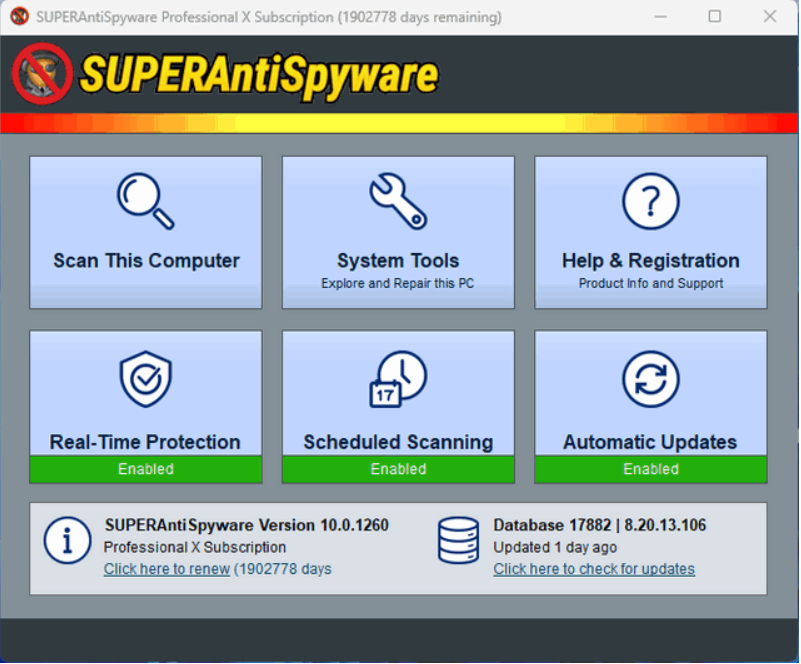Click the circular arrows update icon

click(650, 379)
